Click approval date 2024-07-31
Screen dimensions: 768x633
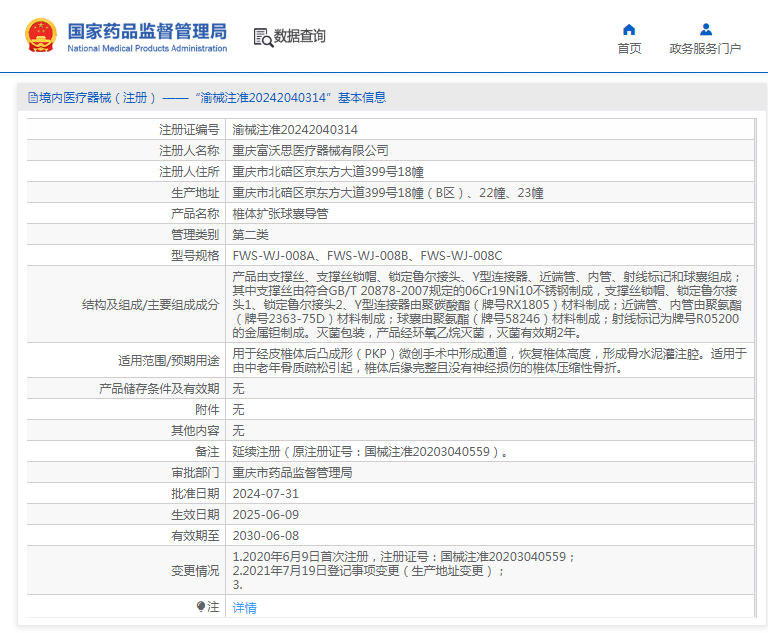(265, 494)
